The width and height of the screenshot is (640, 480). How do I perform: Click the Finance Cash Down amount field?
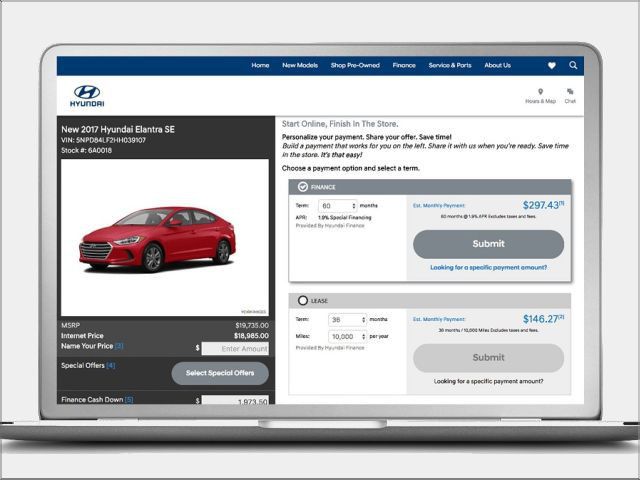[x=235, y=400]
